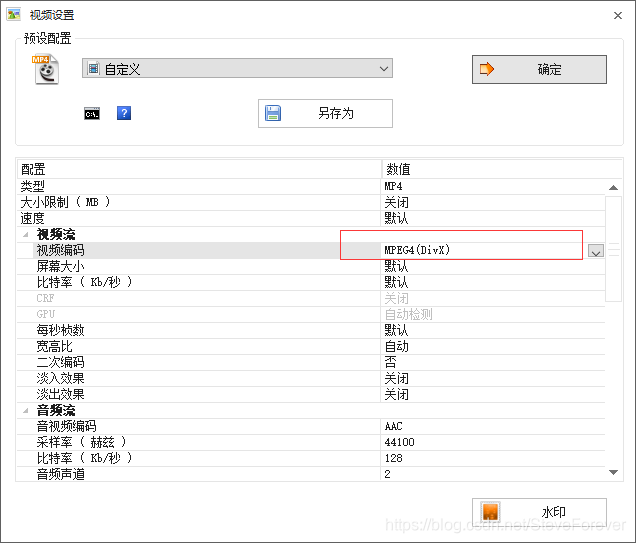Select the 宽高比 row
The width and height of the screenshot is (636, 543).
(x=311, y=346)
